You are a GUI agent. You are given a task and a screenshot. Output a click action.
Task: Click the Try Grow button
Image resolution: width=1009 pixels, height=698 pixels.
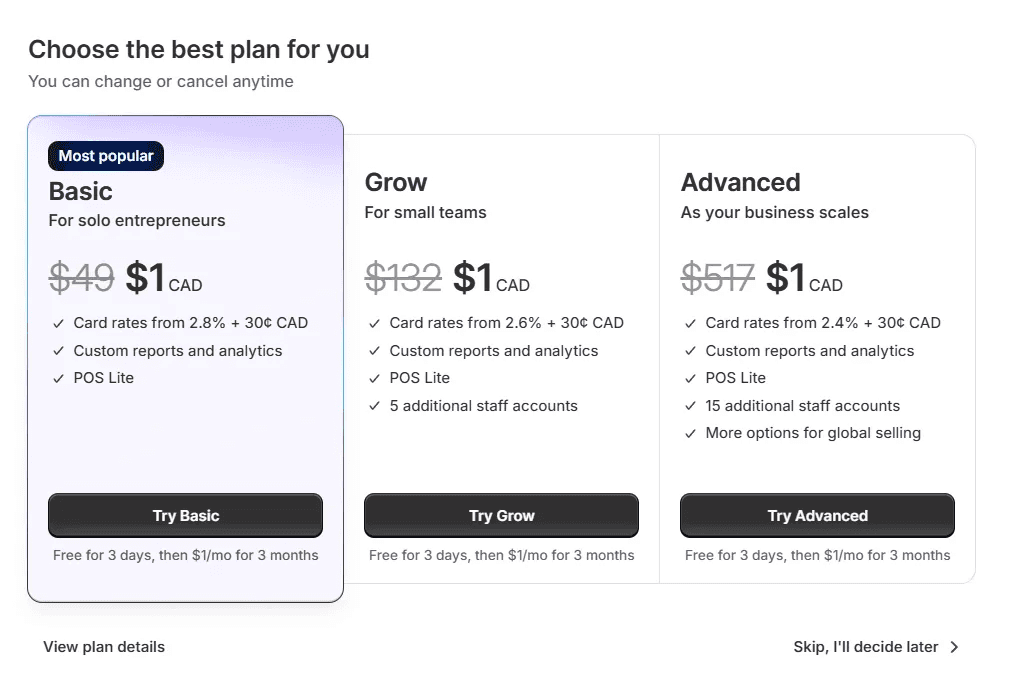(501, 515)
